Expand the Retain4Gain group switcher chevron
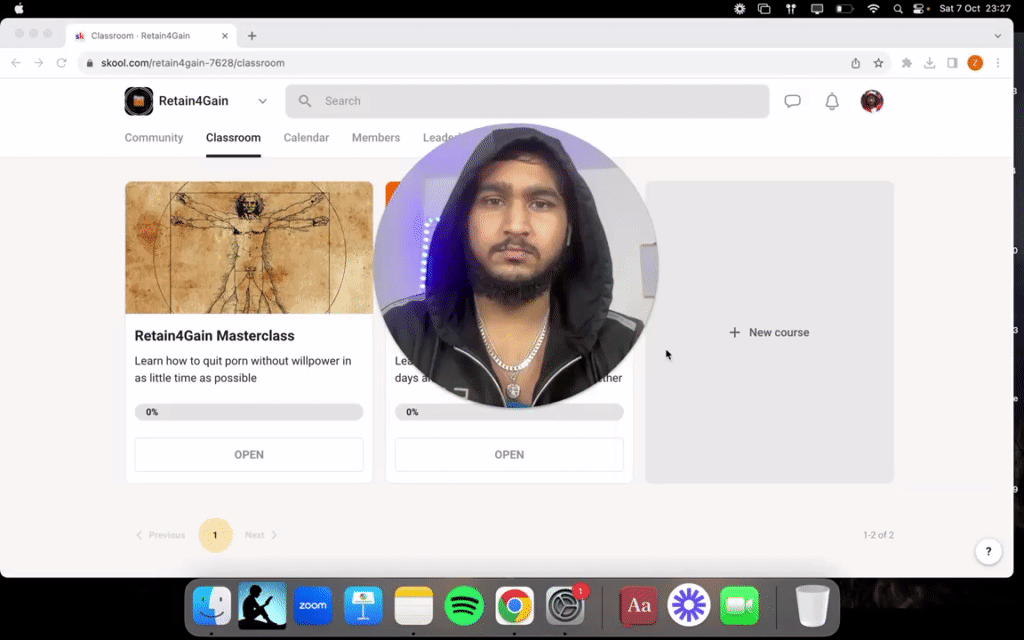 point(262,101)
